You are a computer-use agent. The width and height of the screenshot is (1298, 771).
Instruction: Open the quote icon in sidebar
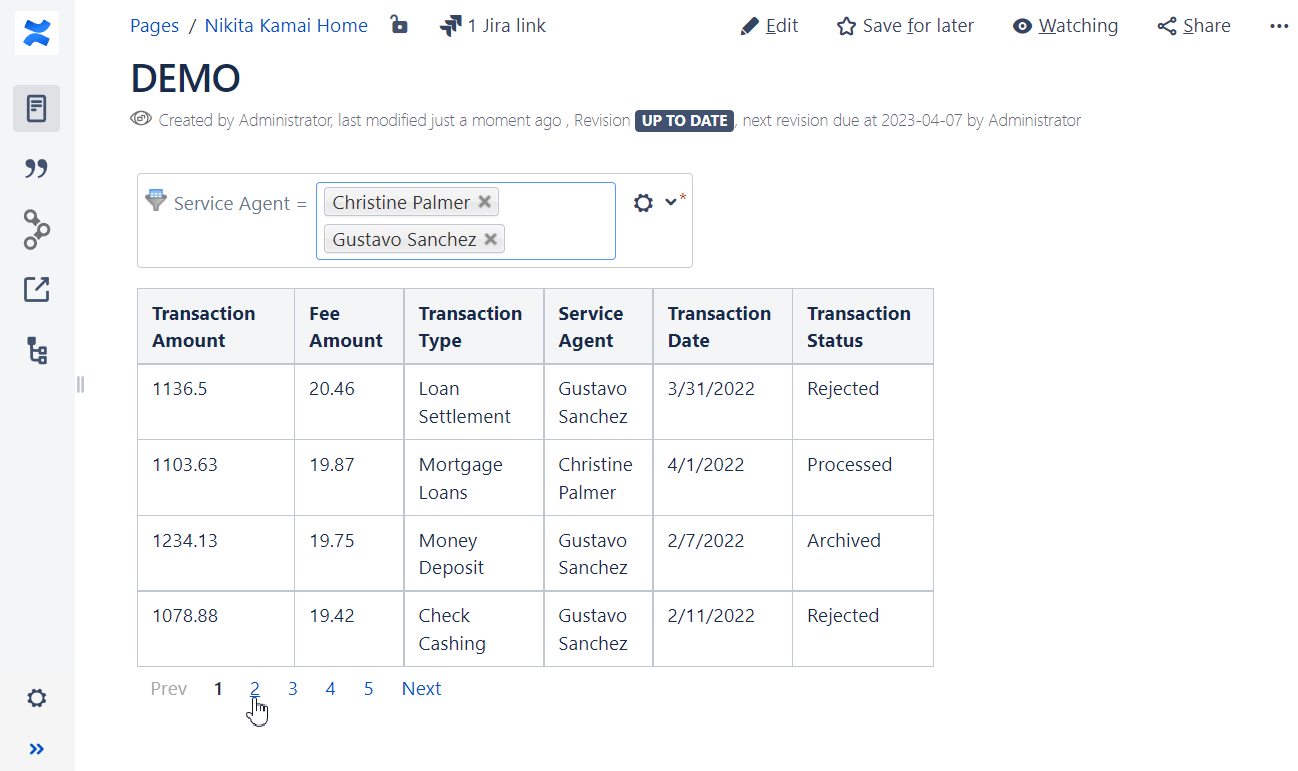tap(37, 169)
